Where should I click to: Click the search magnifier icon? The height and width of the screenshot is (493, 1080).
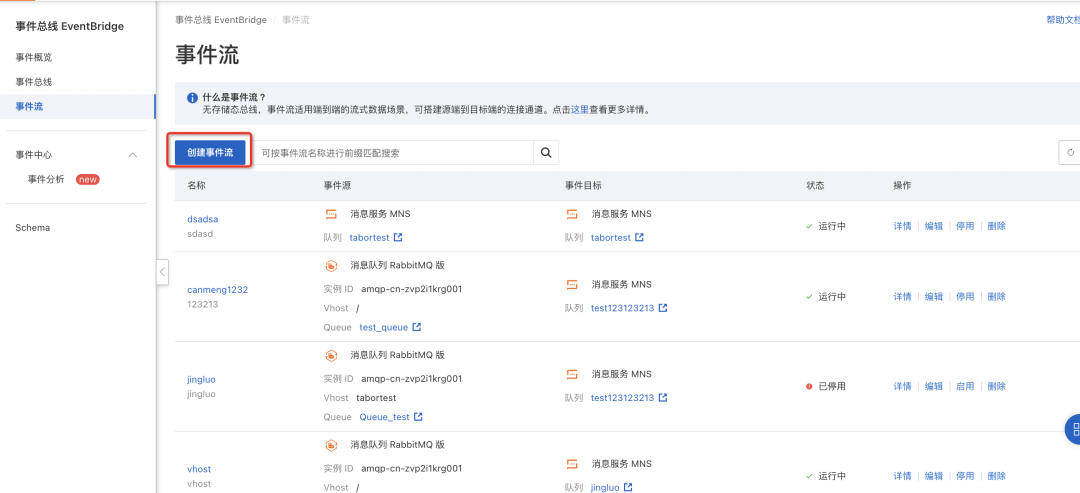(546, 153)
